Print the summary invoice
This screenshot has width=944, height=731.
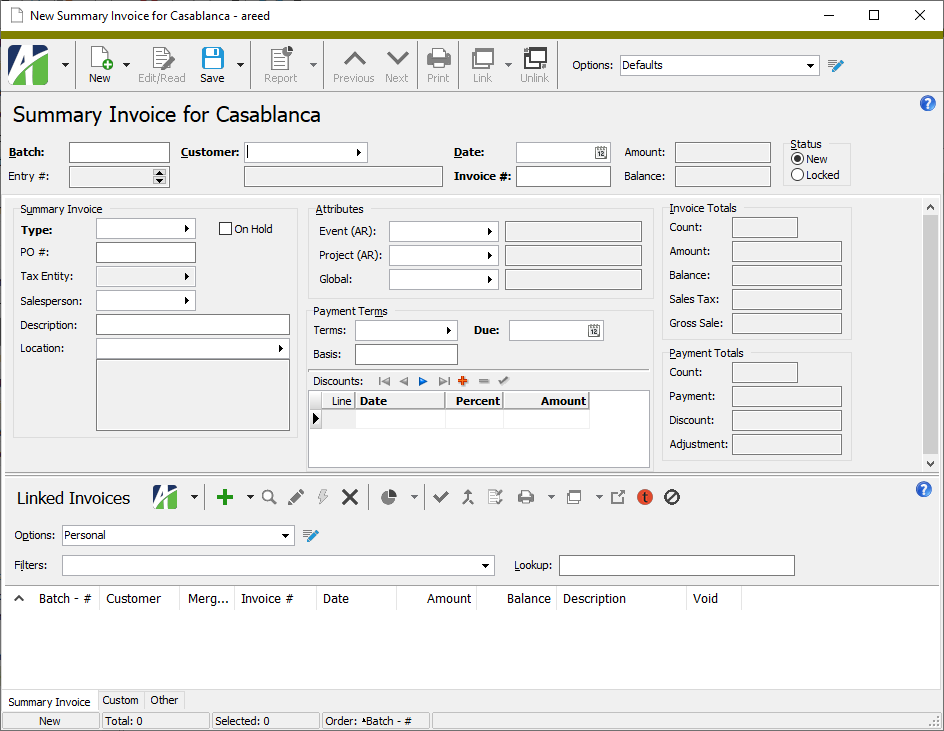[x=437, y=64]
